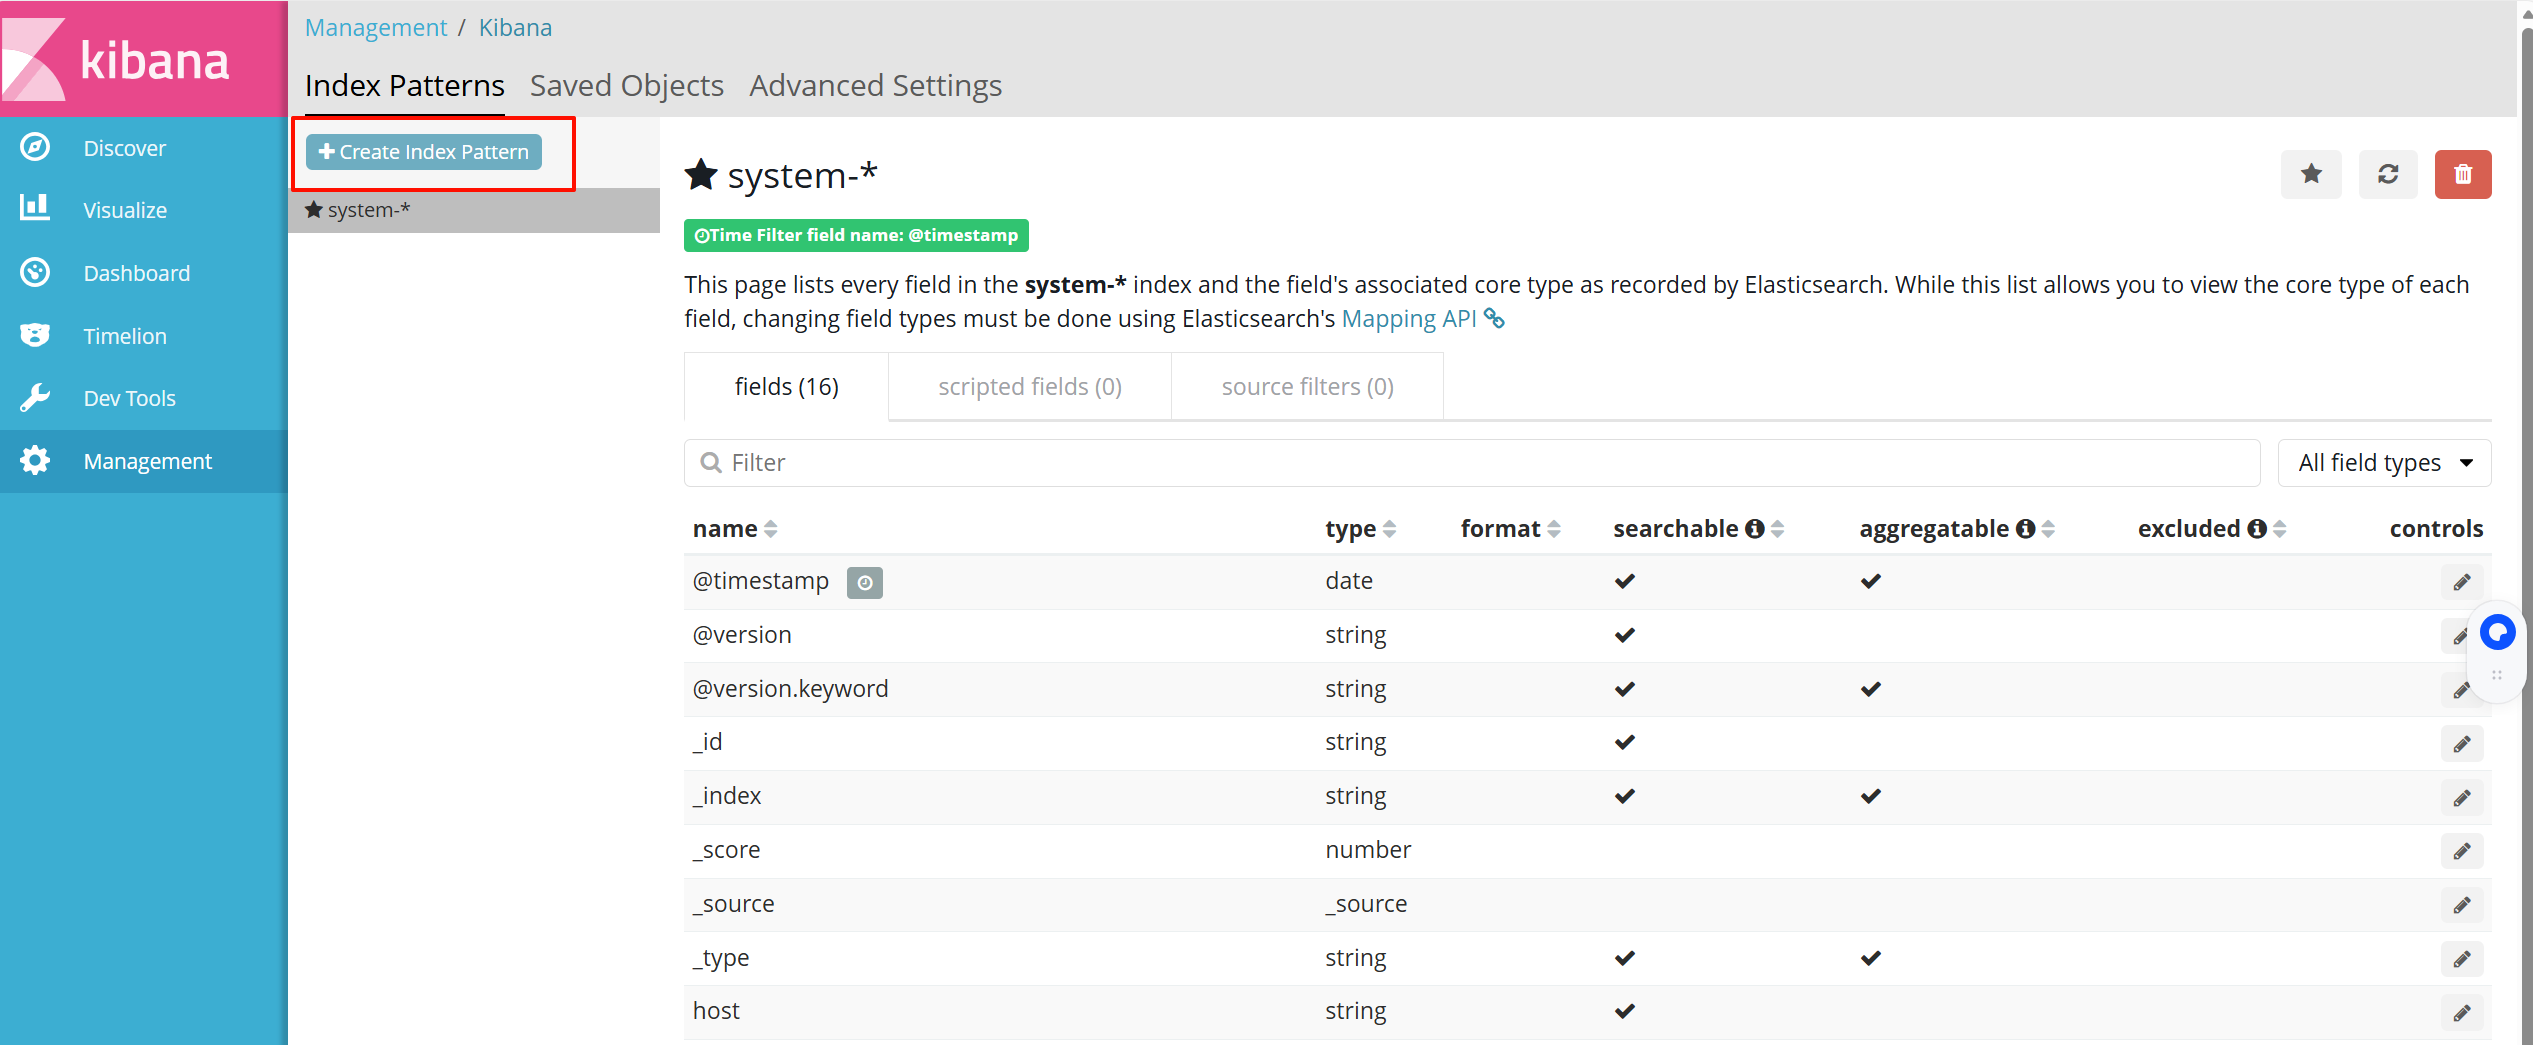Click the drag handle below chat bubble

2497,676
